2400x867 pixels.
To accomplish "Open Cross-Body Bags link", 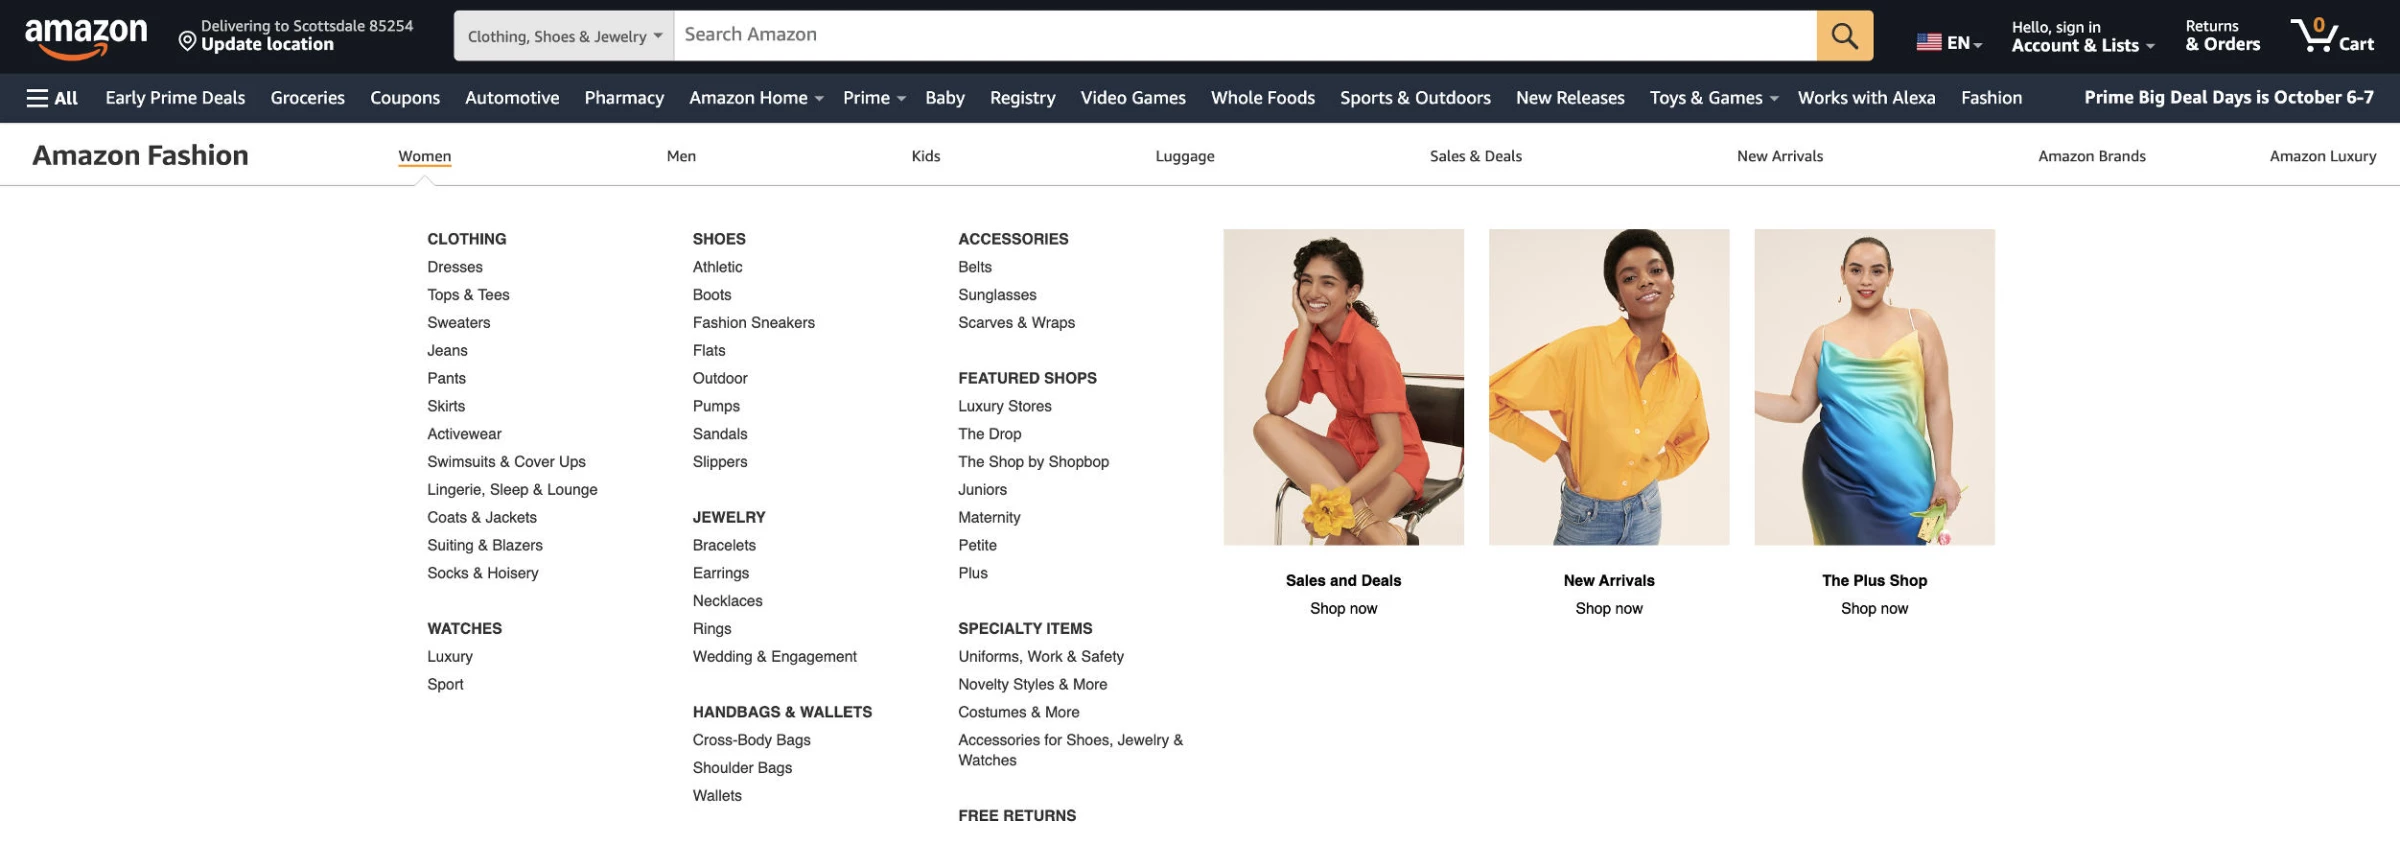I will tap(751, 740).
